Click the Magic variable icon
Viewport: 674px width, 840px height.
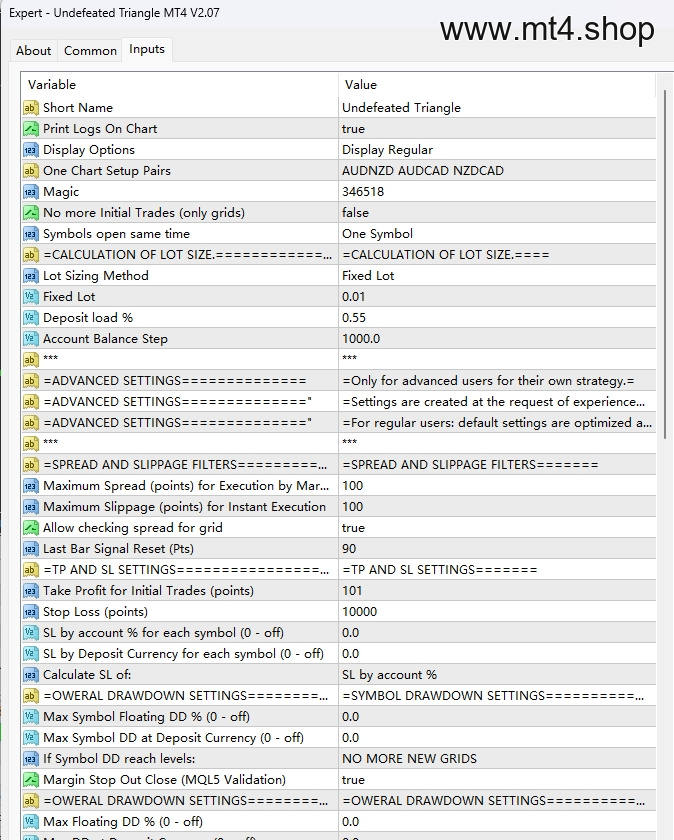(x=31, y=192)
